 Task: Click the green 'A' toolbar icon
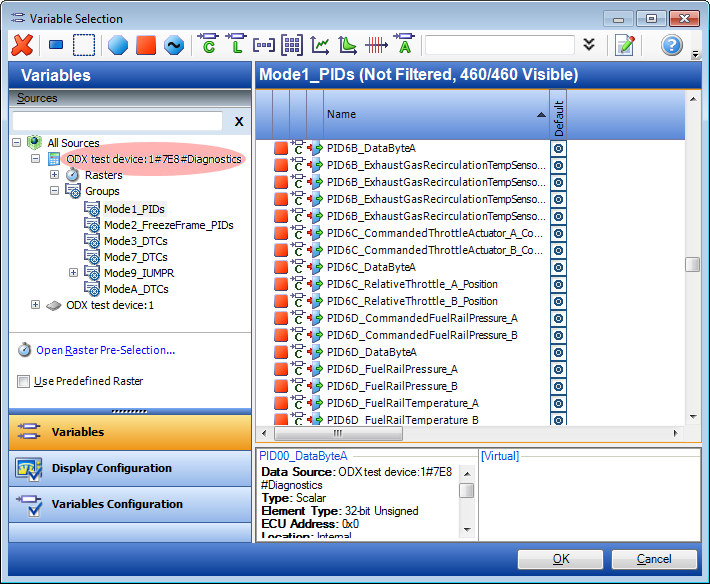pyautogui.click(x=404, y=45)
